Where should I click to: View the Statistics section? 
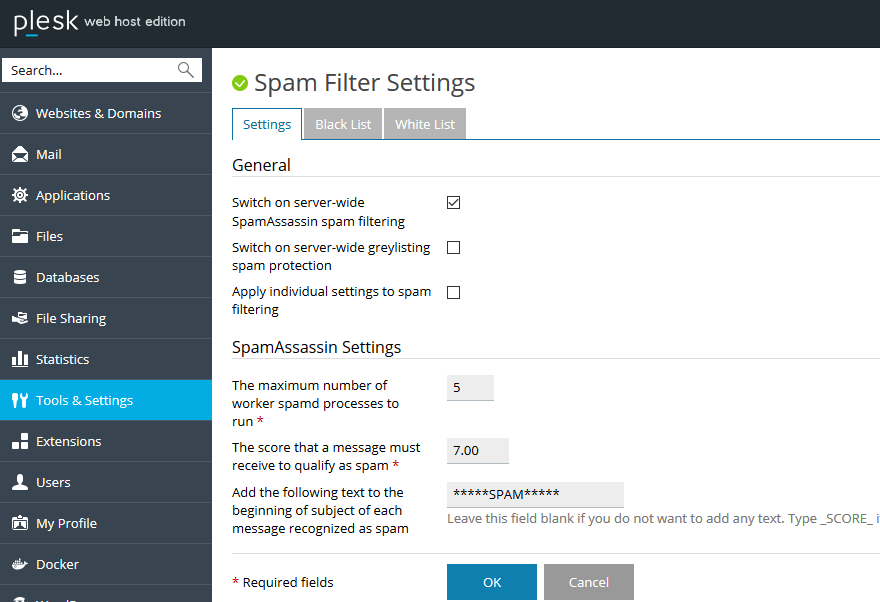(x=106, y=359)
